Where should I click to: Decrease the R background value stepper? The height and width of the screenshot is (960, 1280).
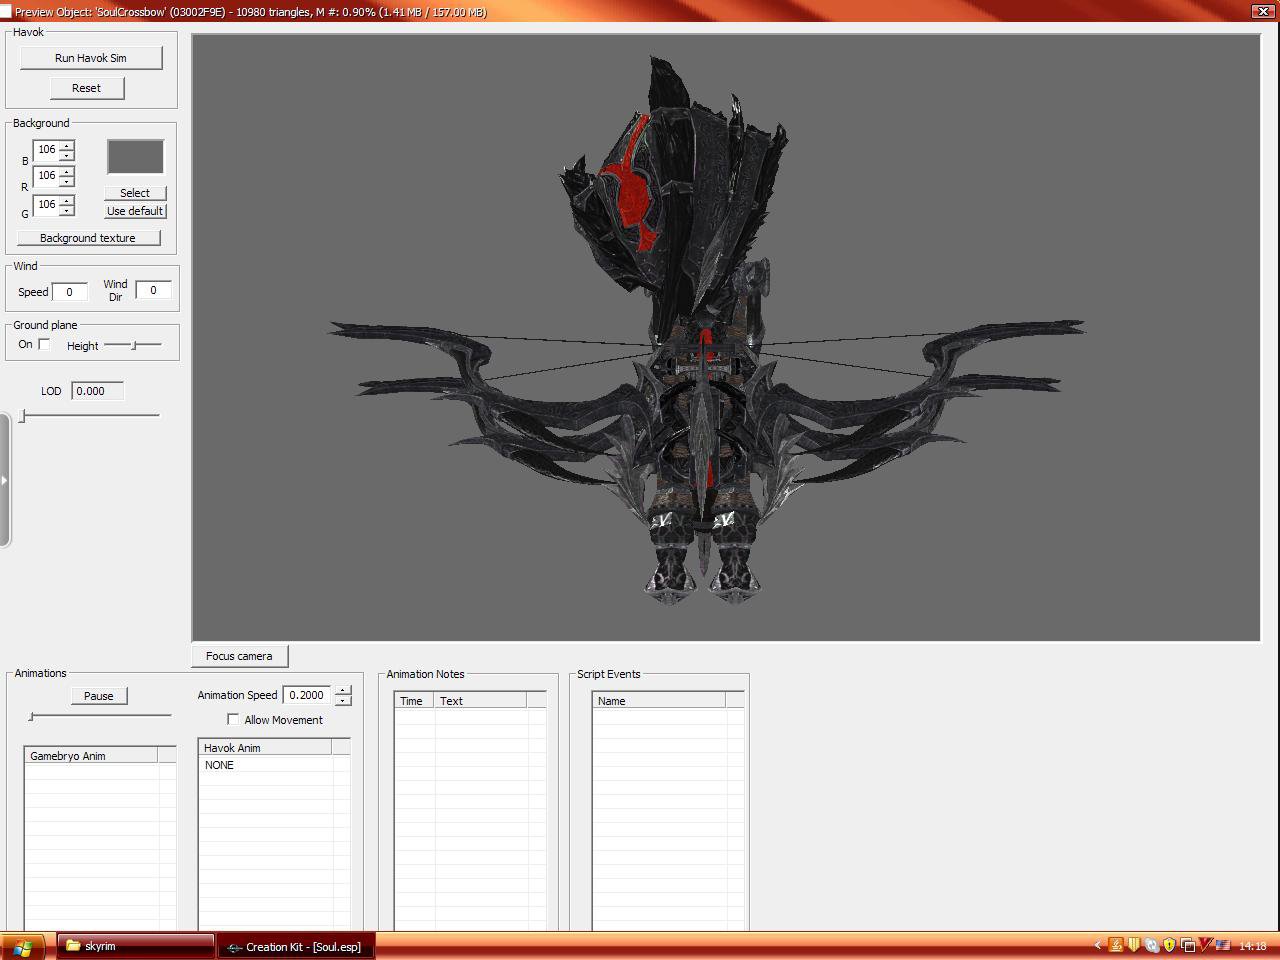tap(67, 181)
